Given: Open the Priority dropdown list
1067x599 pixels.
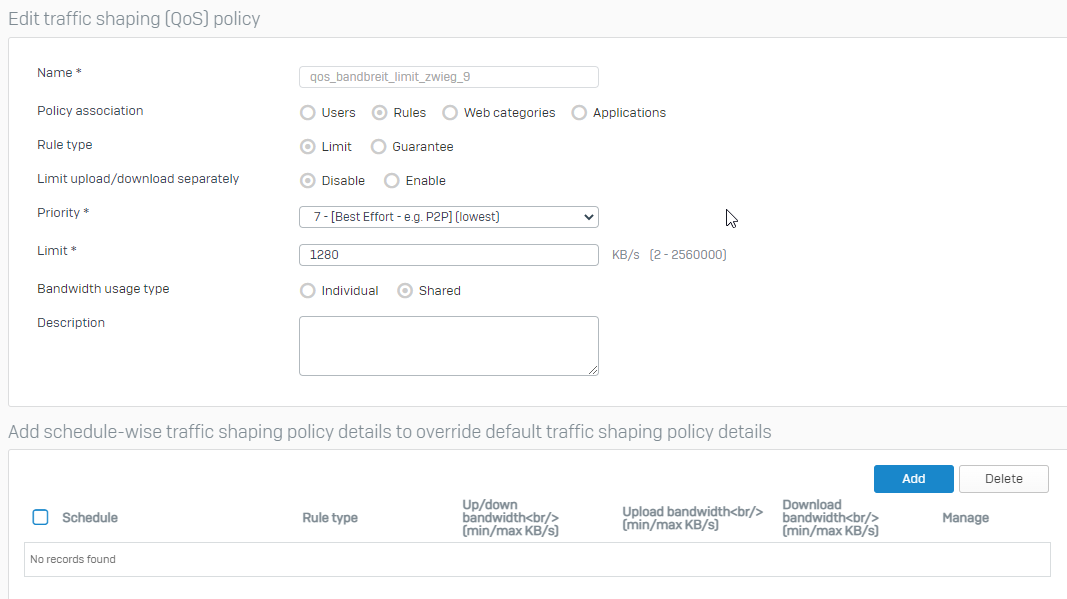Looking at the screenshot, I should click(448, 217).
